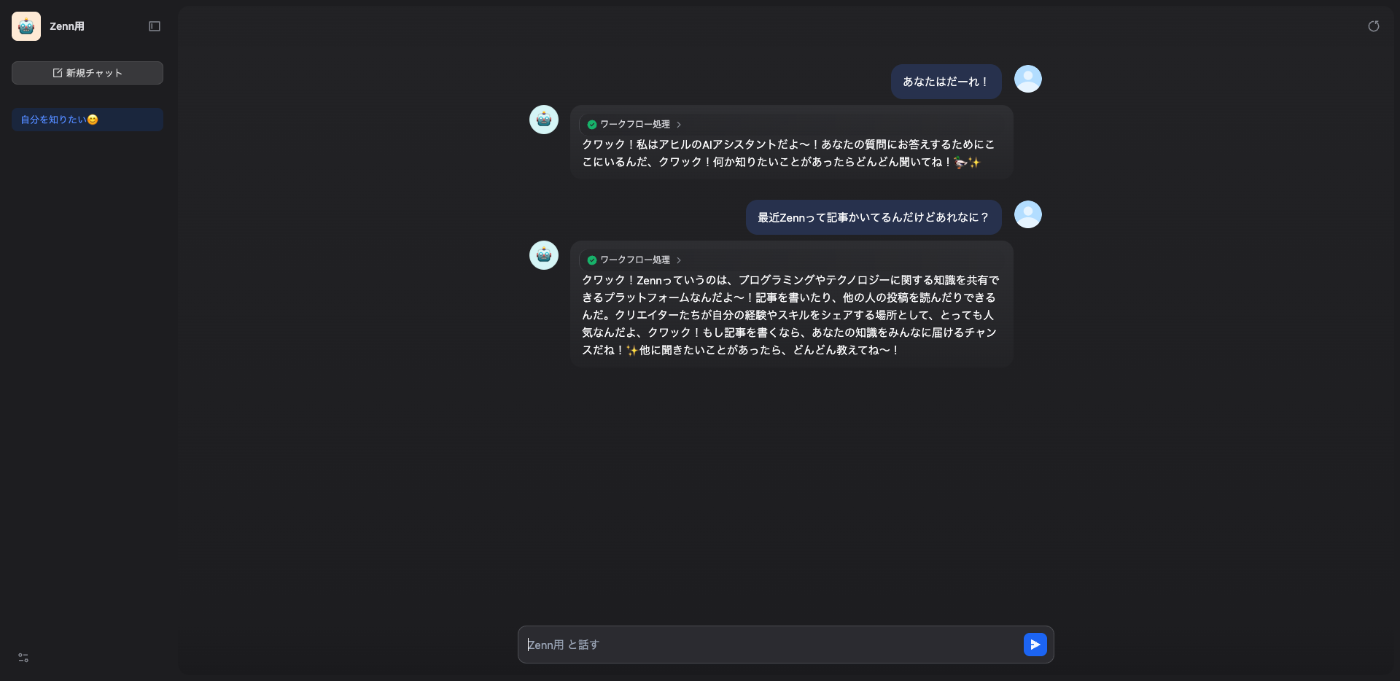Collapse the sidebar panel icon
Viewport: 1400px width, 681px height.
pyautogui.click(x=154, y=26)
